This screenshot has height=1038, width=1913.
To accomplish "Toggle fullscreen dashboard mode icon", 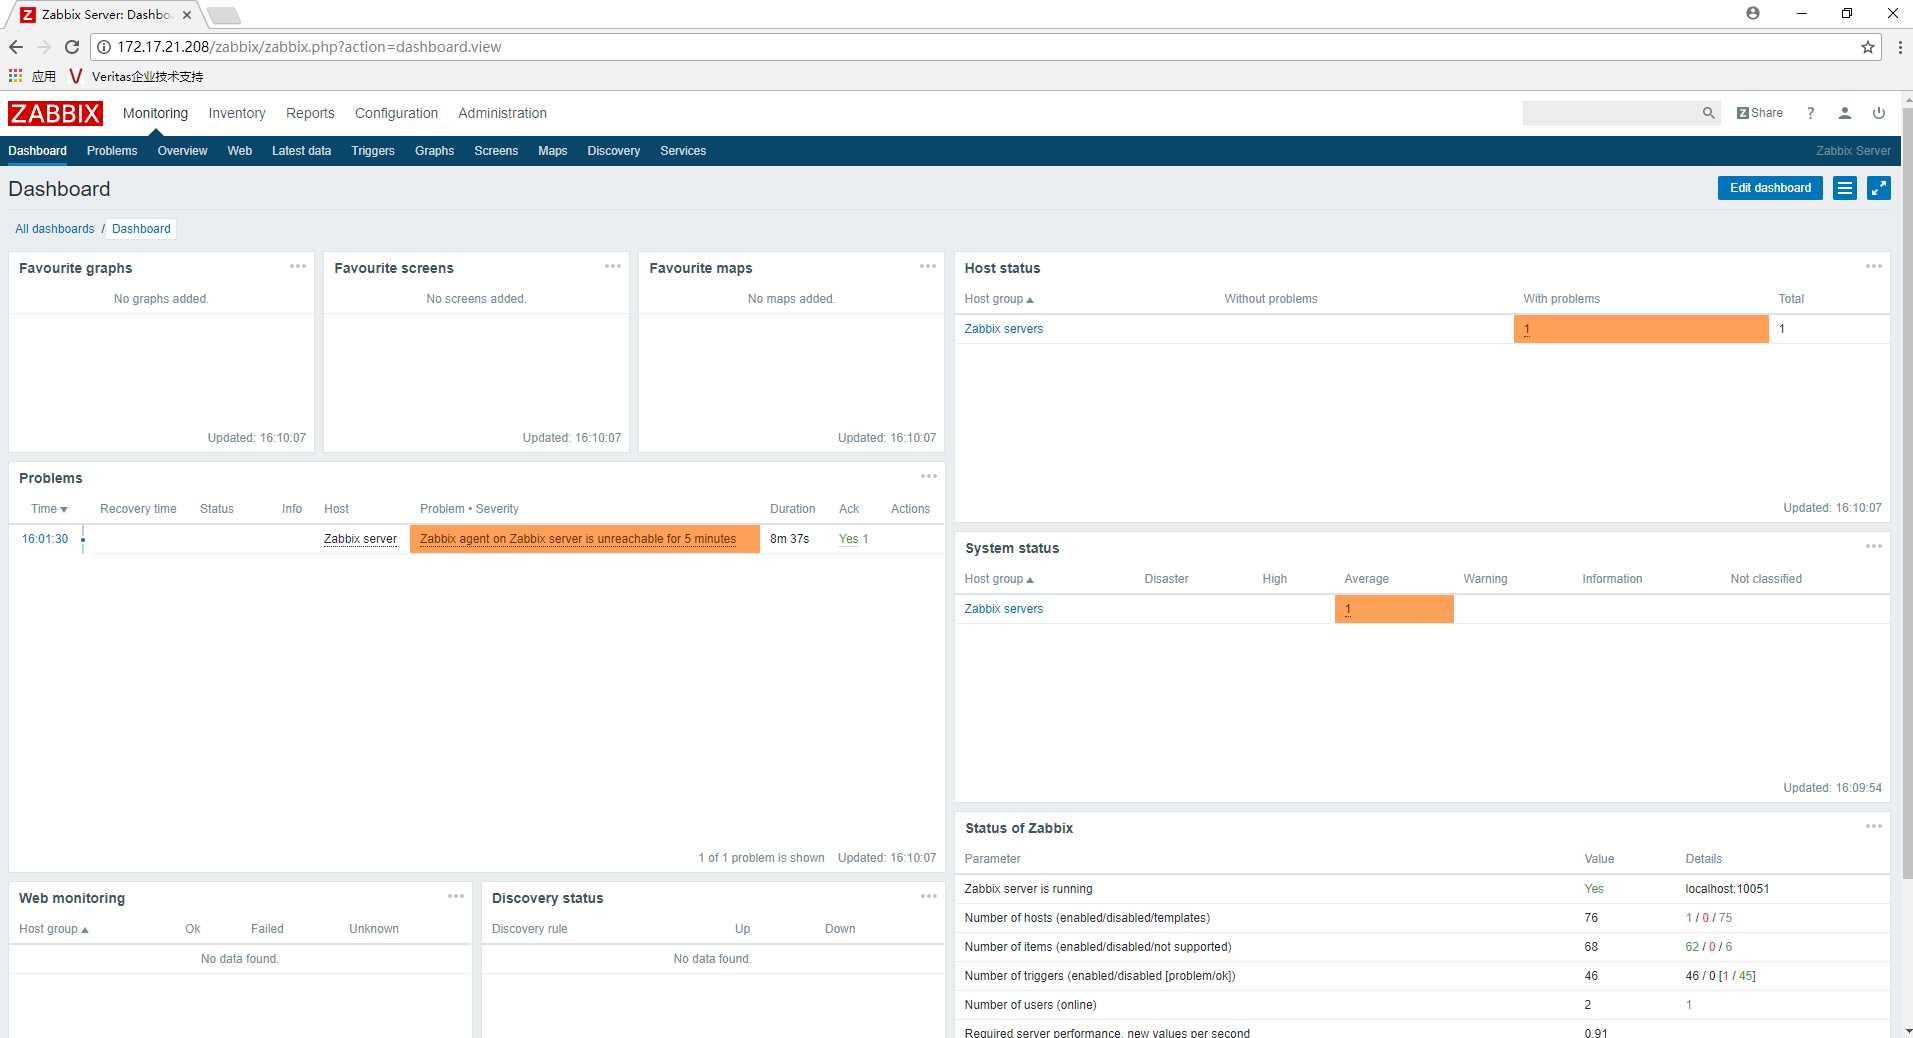I will click(x=1879, y=188).
